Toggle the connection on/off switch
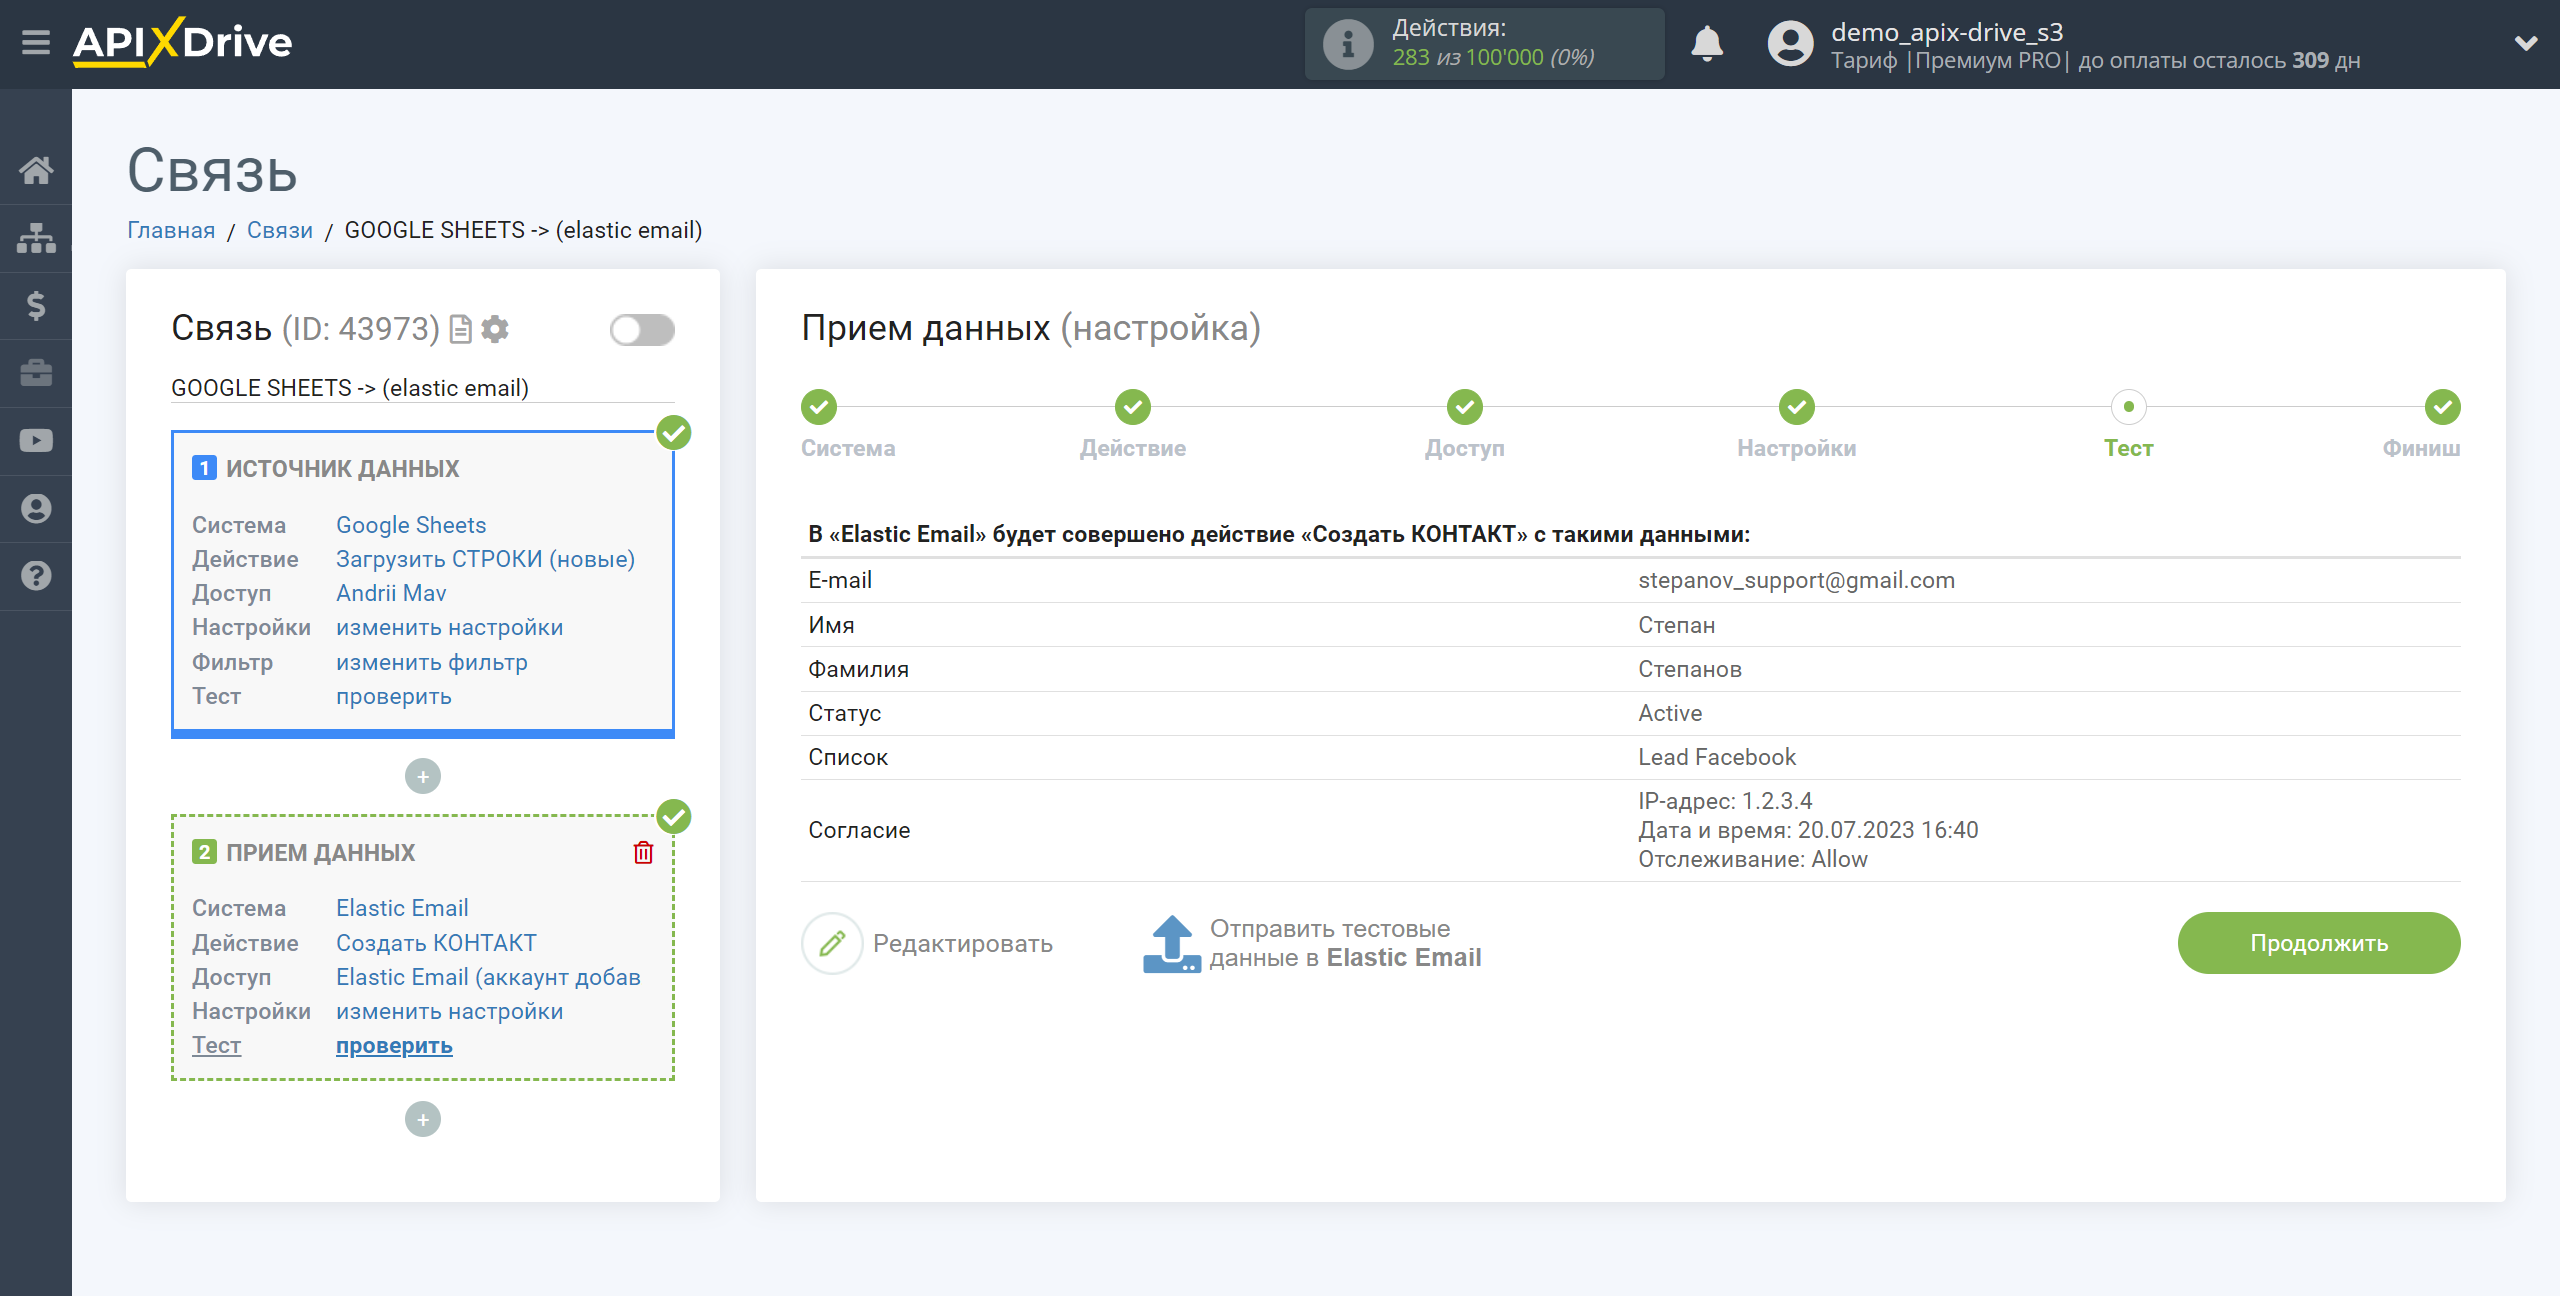This screenshot has width=2560, height=1296. [642, 330]
